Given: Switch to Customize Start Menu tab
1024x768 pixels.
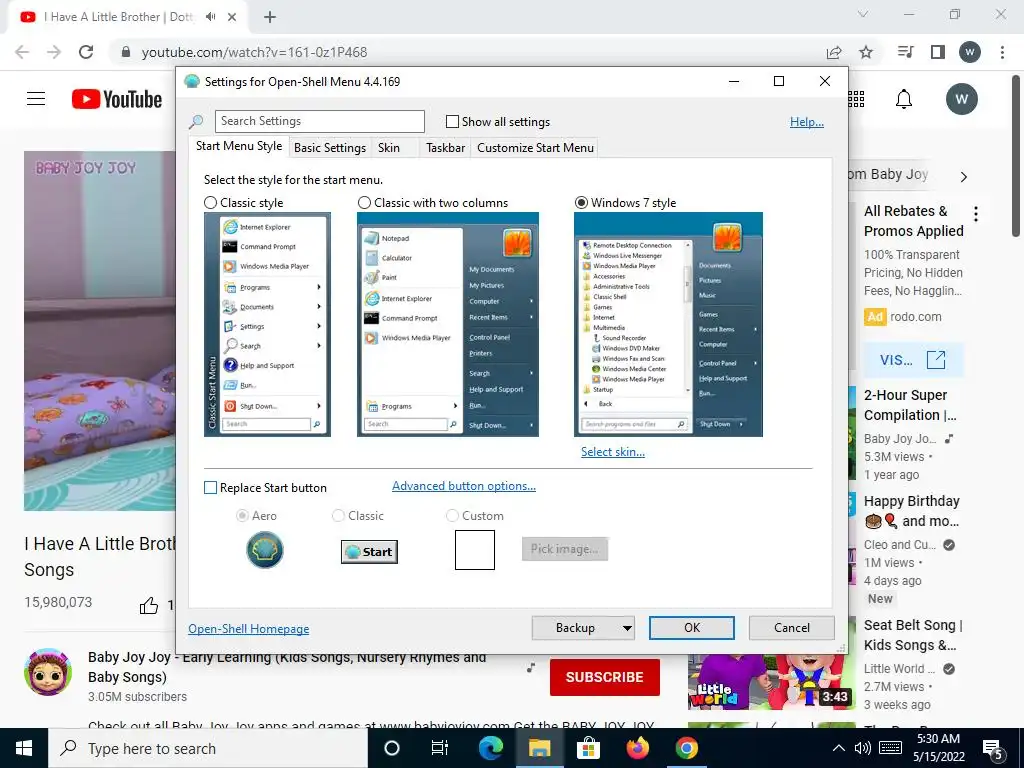Looking at the screenshot, I should pyautogui.click(x=536, y=148).
